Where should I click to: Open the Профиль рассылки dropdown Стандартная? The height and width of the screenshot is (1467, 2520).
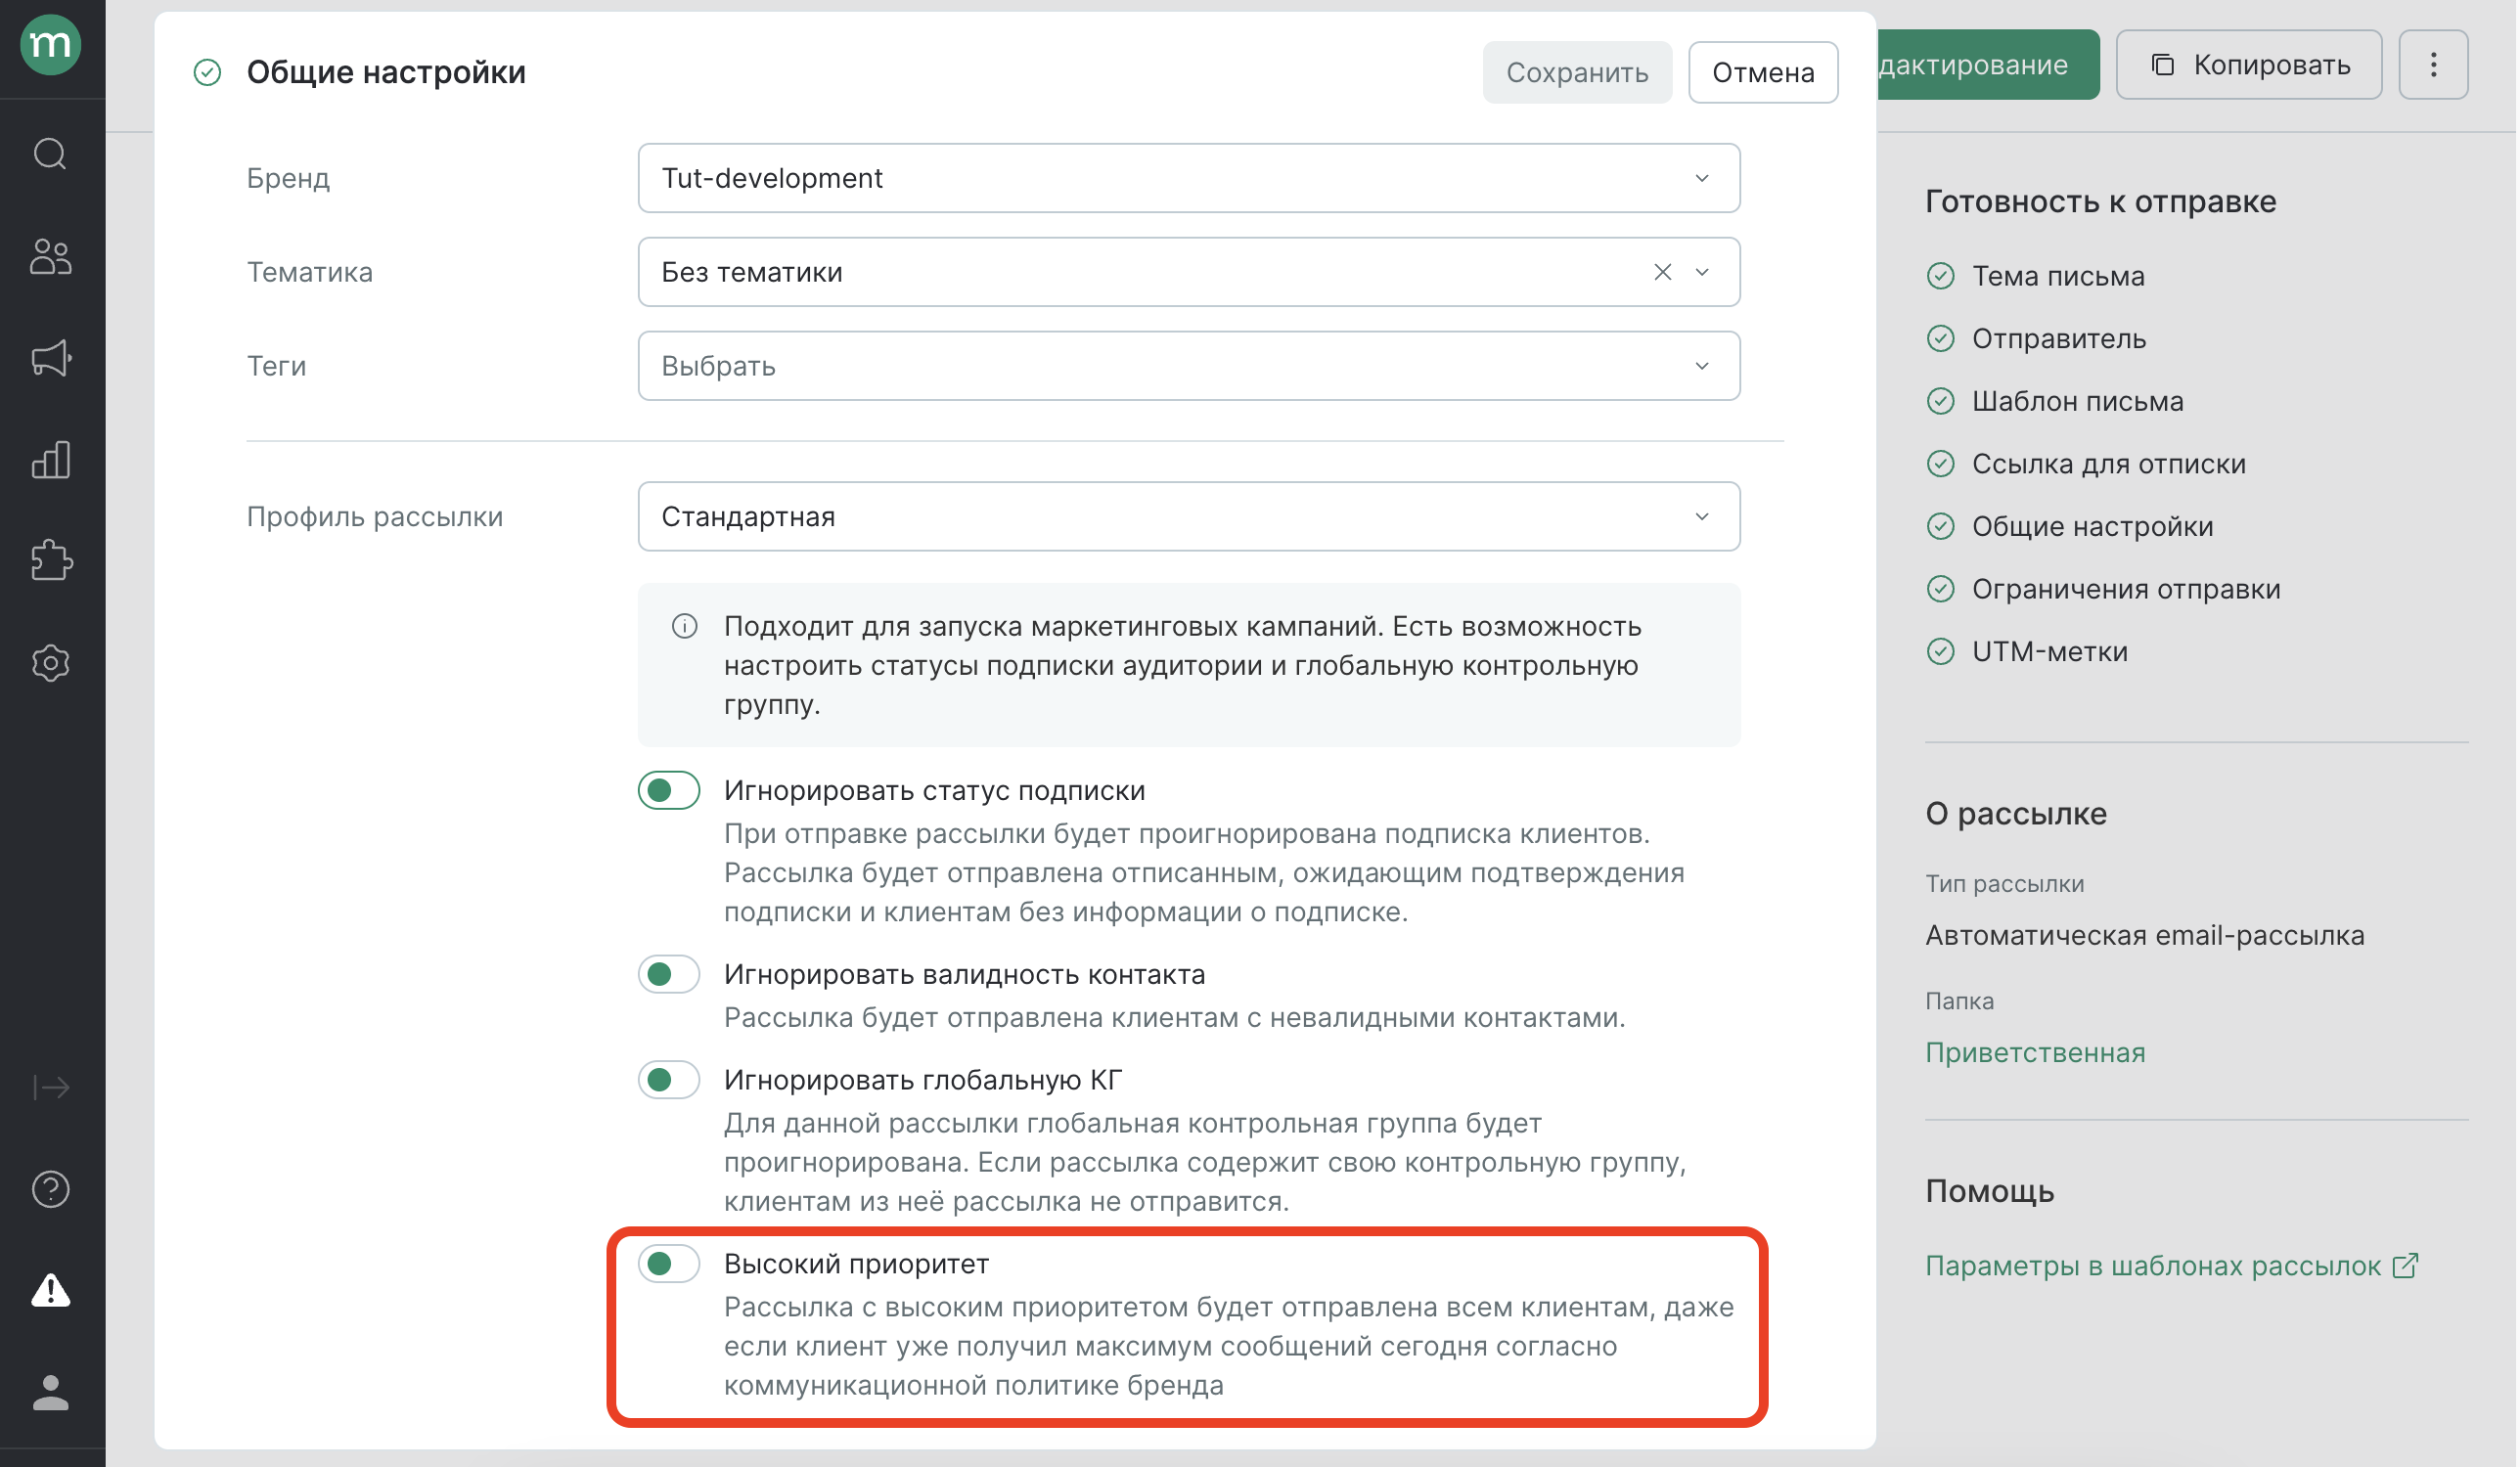tap(1190, 517)
